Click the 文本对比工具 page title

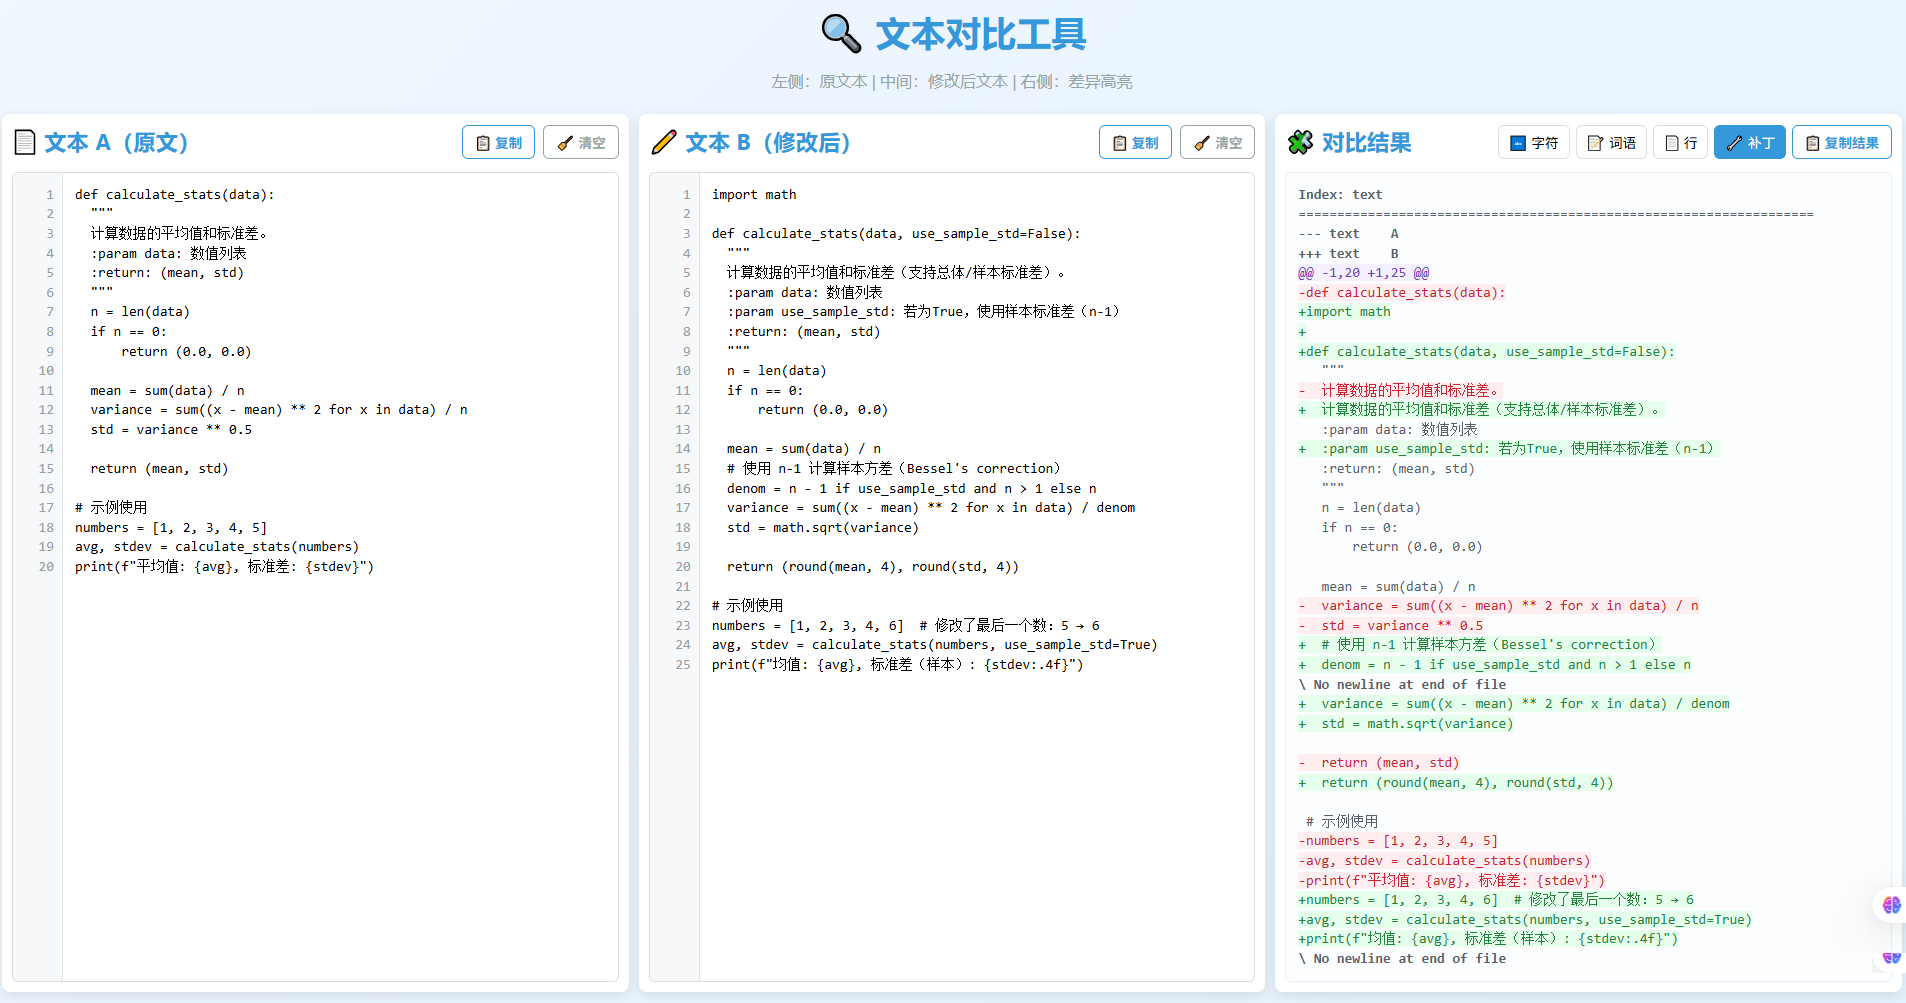tap(981, 35)
